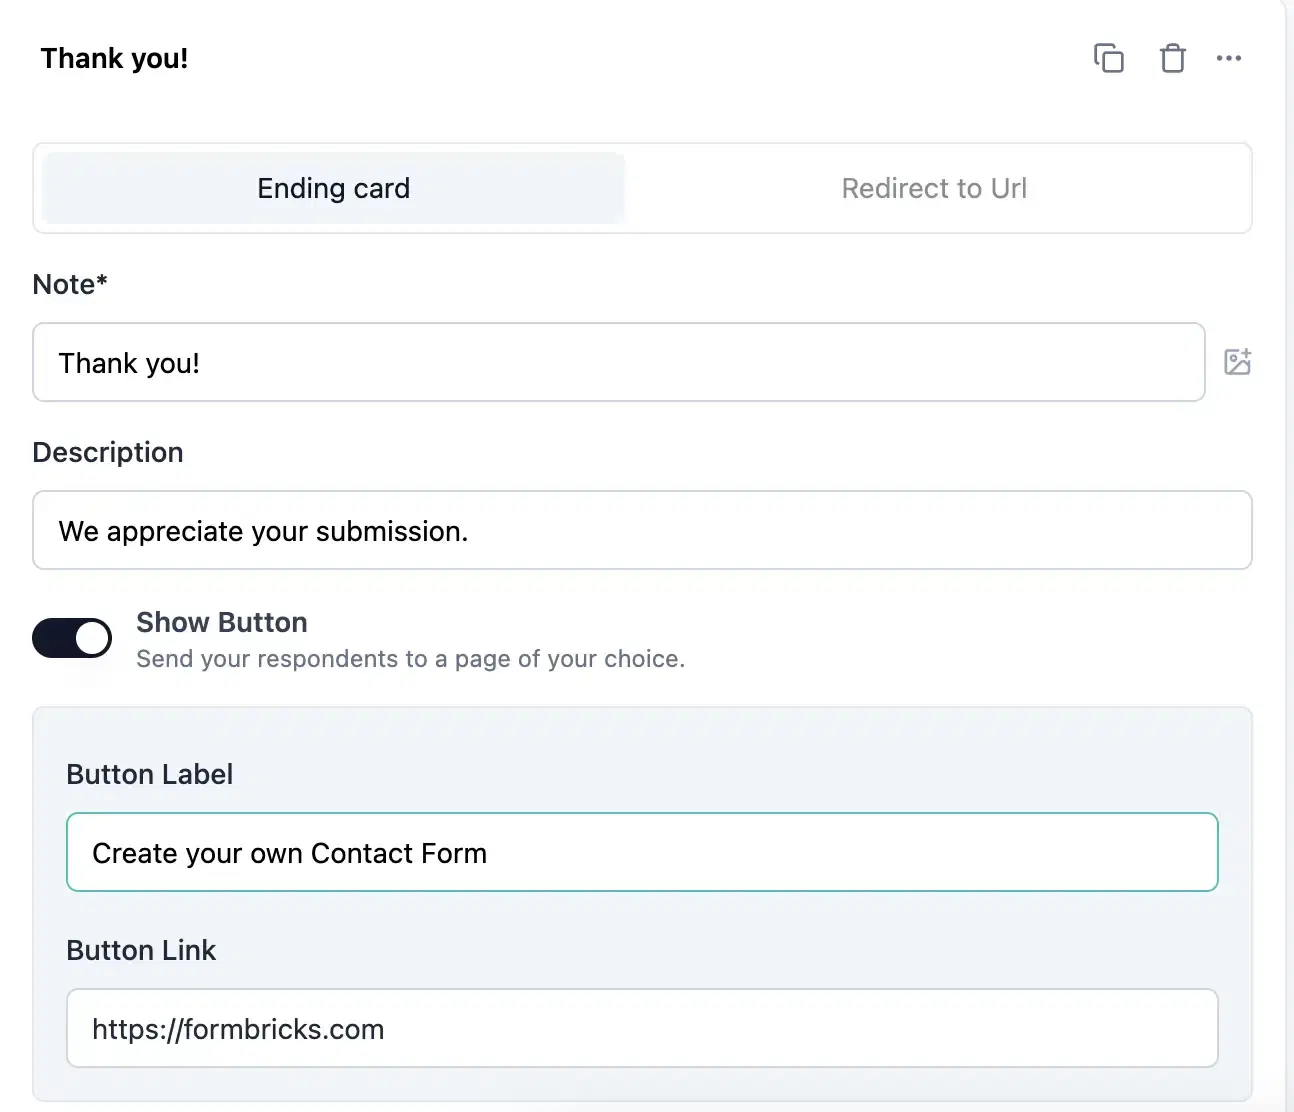This screenshot has height=1112, width=1294.
Task: Edit the Description field text
Action: coord(642,530)
